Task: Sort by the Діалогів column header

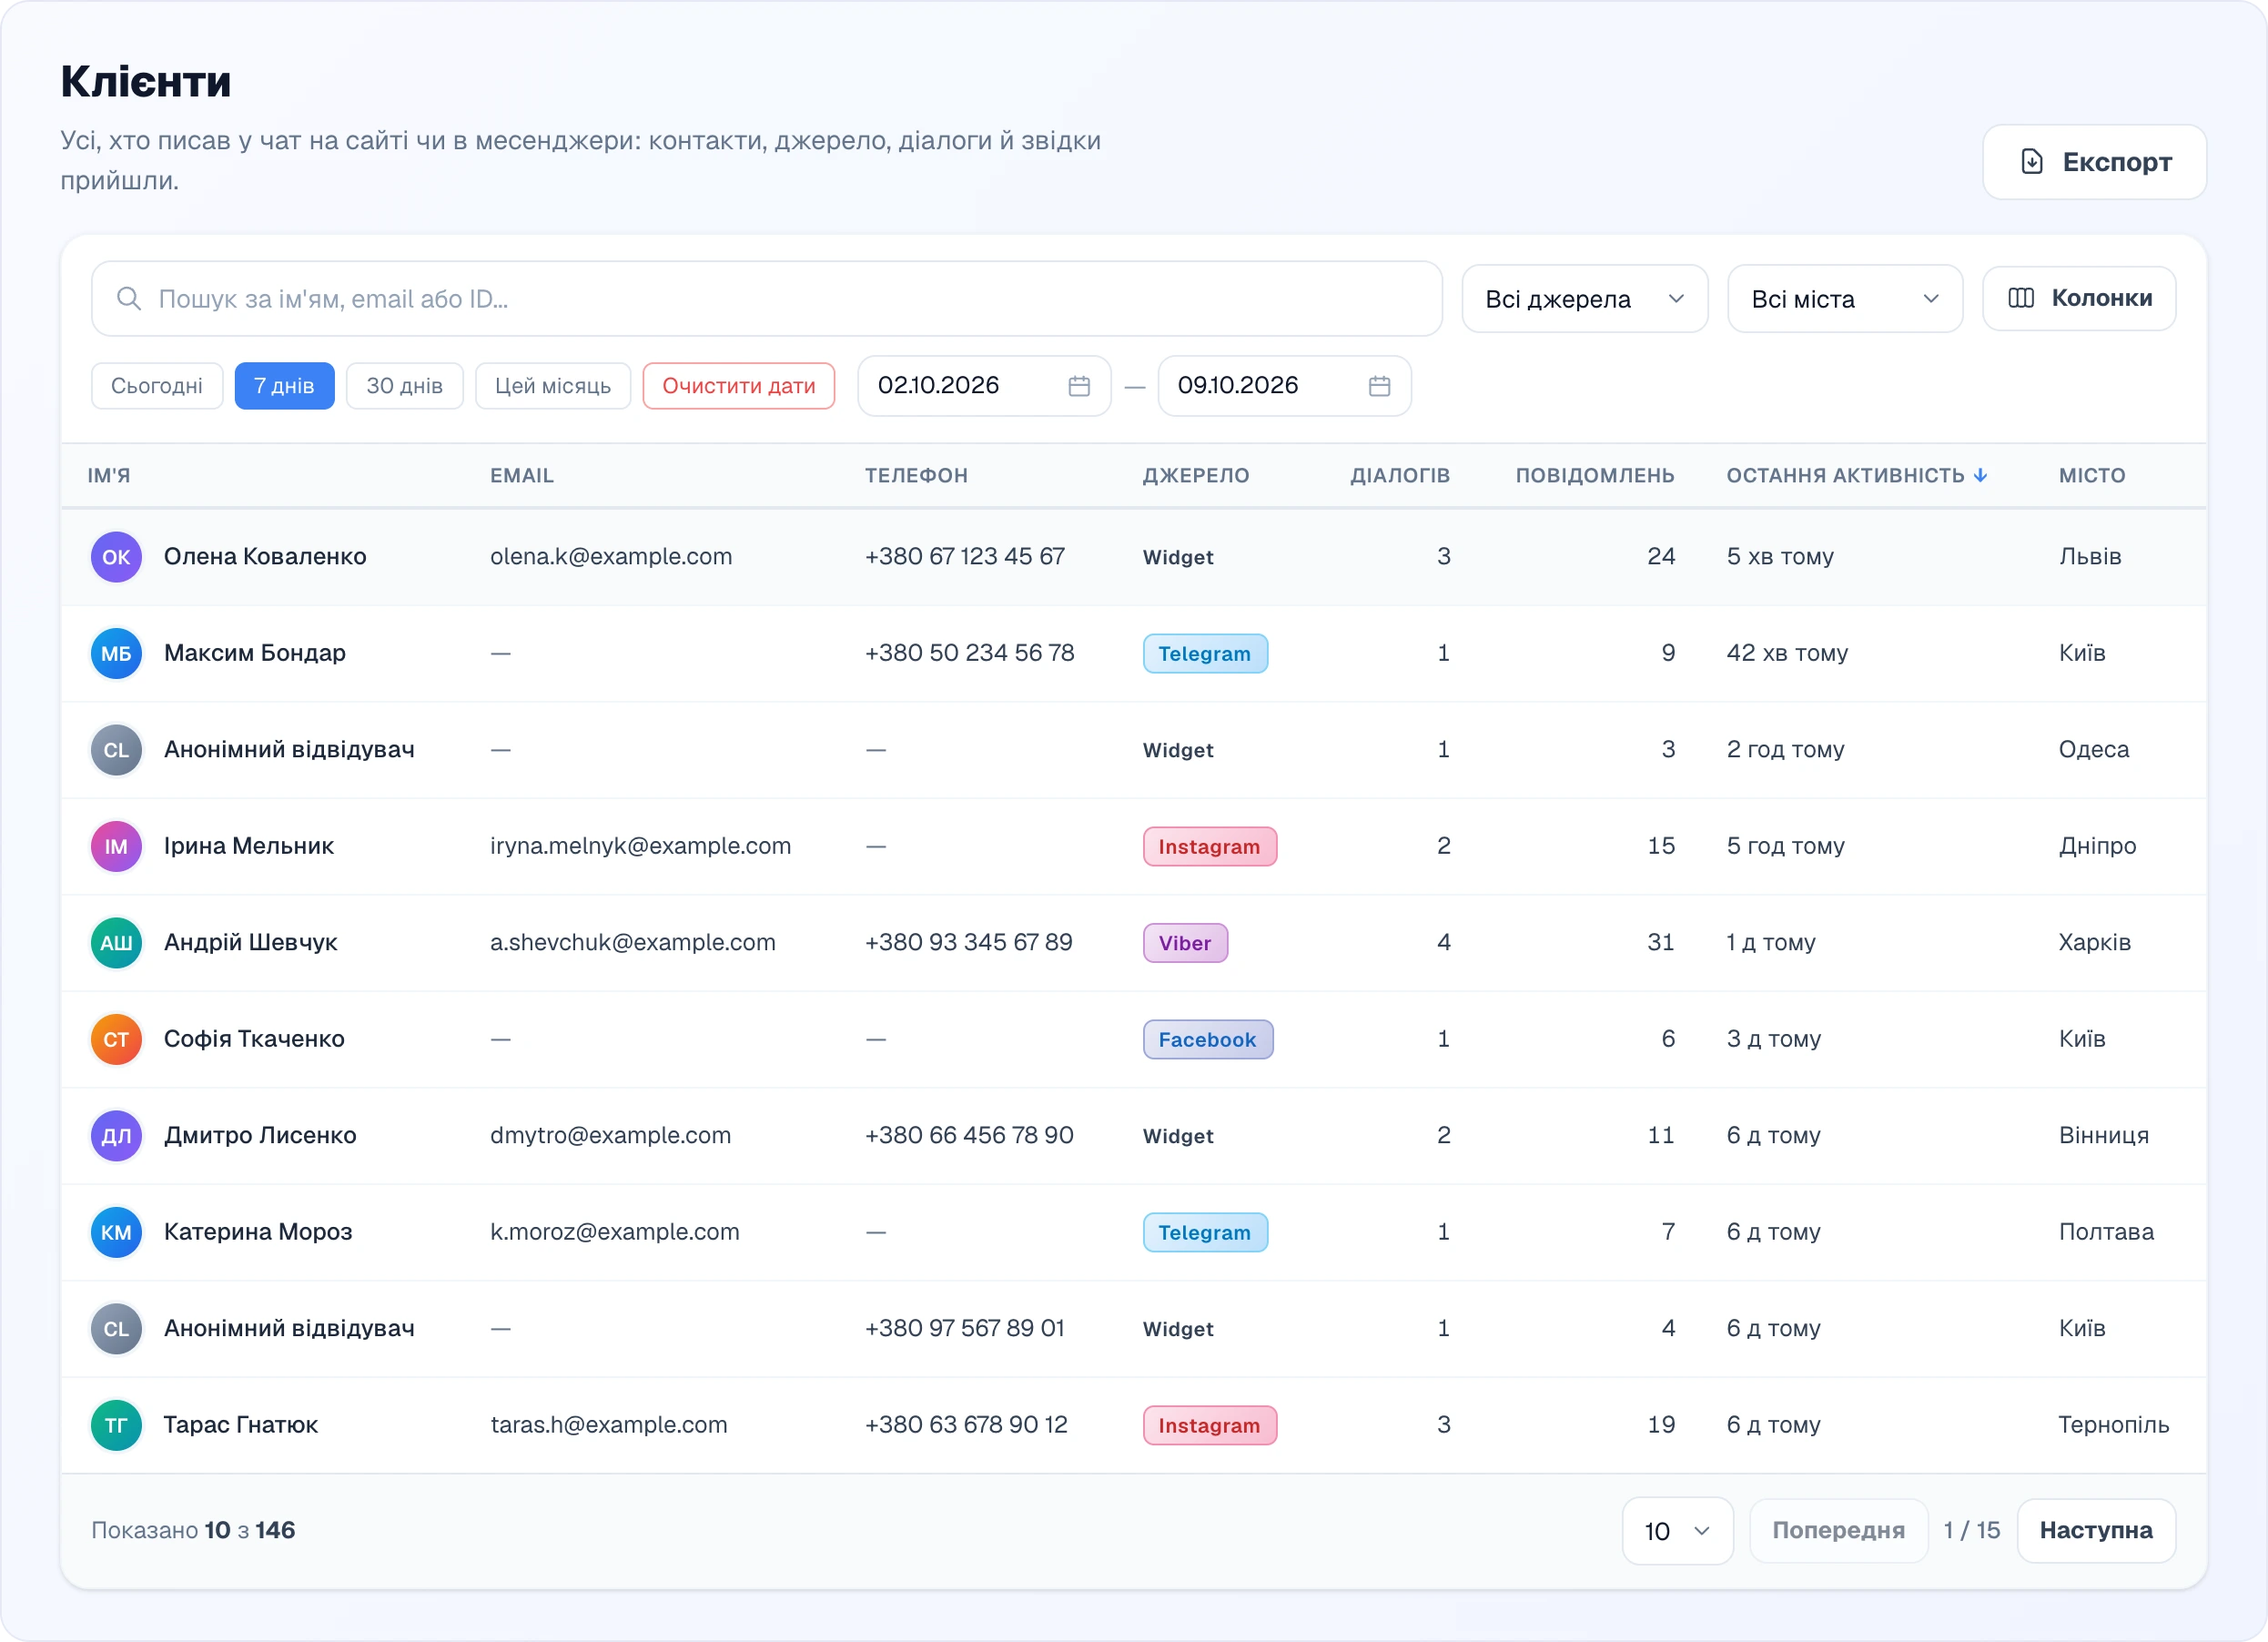Action: click(1400, 476)
